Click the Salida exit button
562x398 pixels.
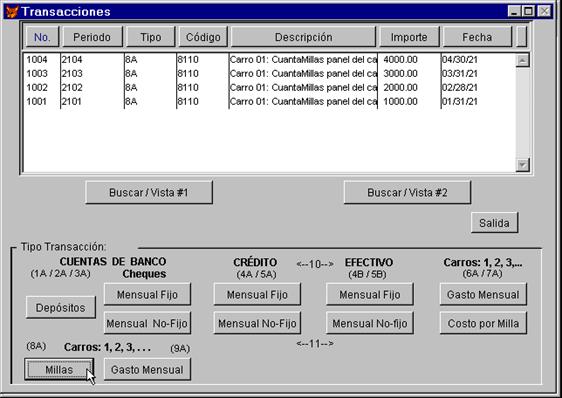pyautogui.click(x=494, y=223)
